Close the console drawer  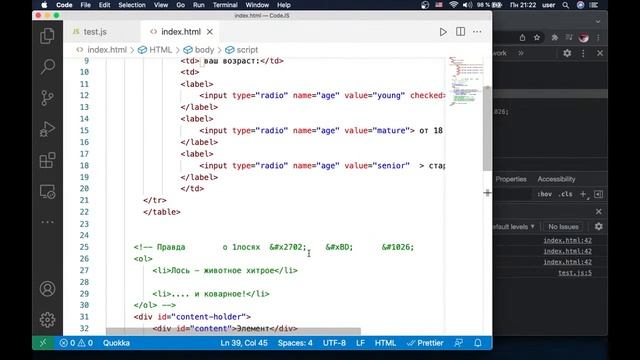[x=599, y=211]
